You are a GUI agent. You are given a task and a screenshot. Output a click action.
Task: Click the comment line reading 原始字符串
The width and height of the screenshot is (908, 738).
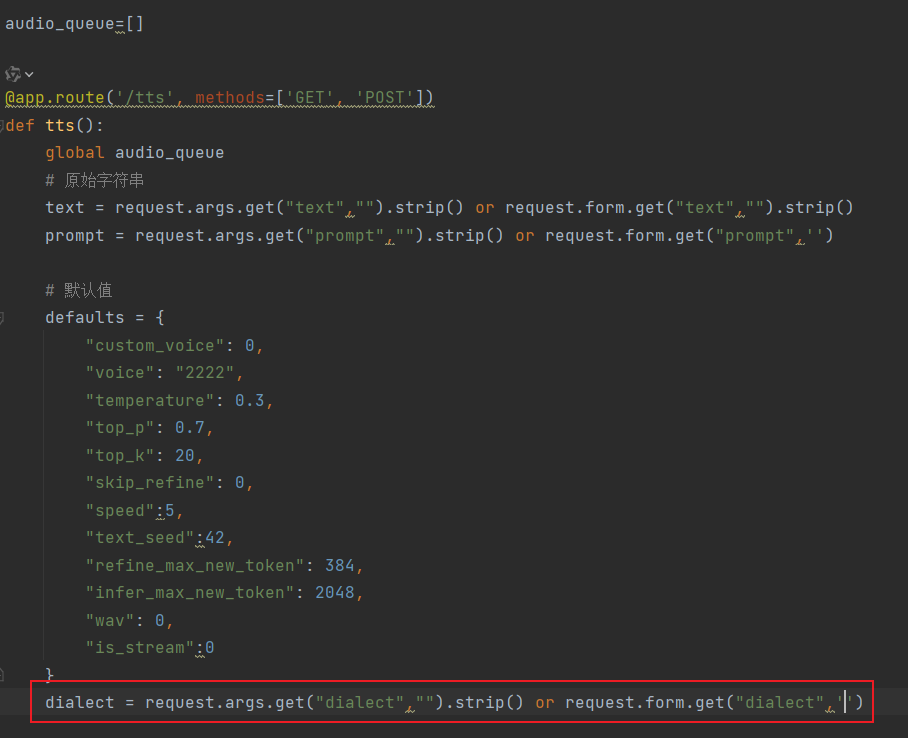[x=94, y=180]
